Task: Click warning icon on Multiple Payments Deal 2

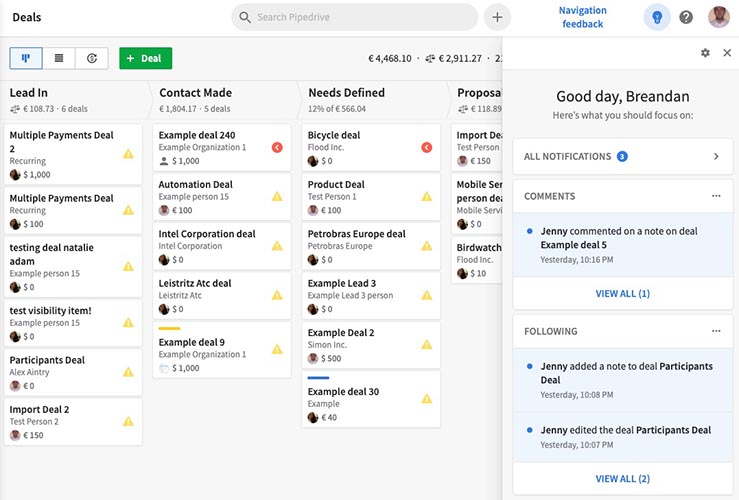Action: tap(128, 154)
